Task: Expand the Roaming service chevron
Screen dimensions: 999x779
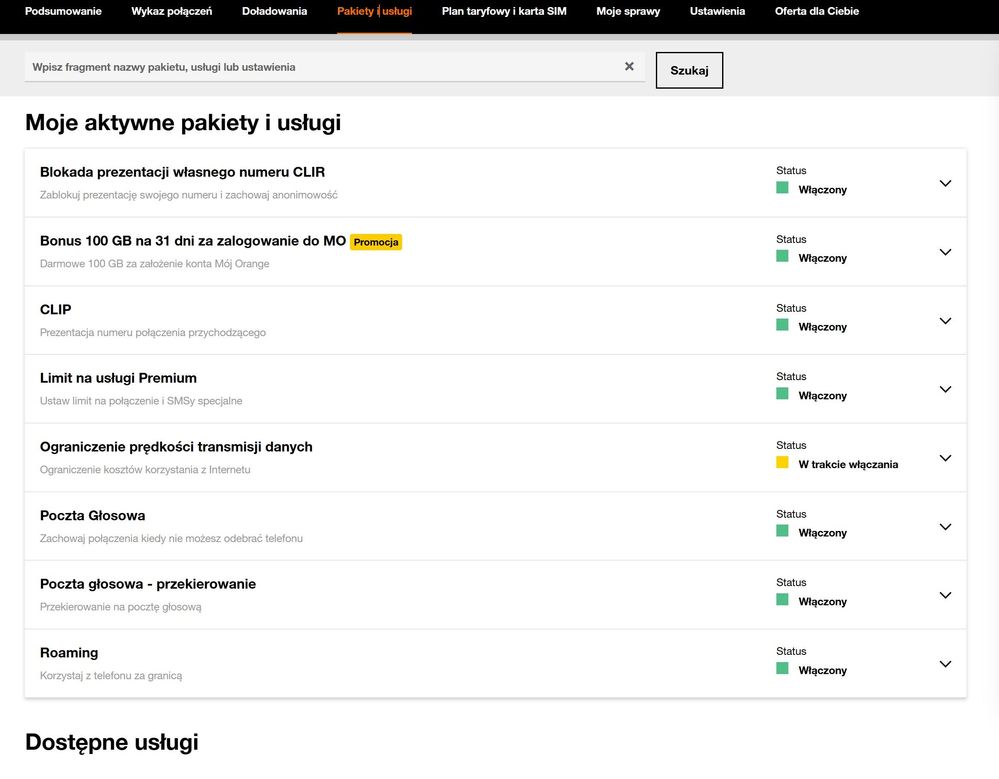Action: click(945, 664)
